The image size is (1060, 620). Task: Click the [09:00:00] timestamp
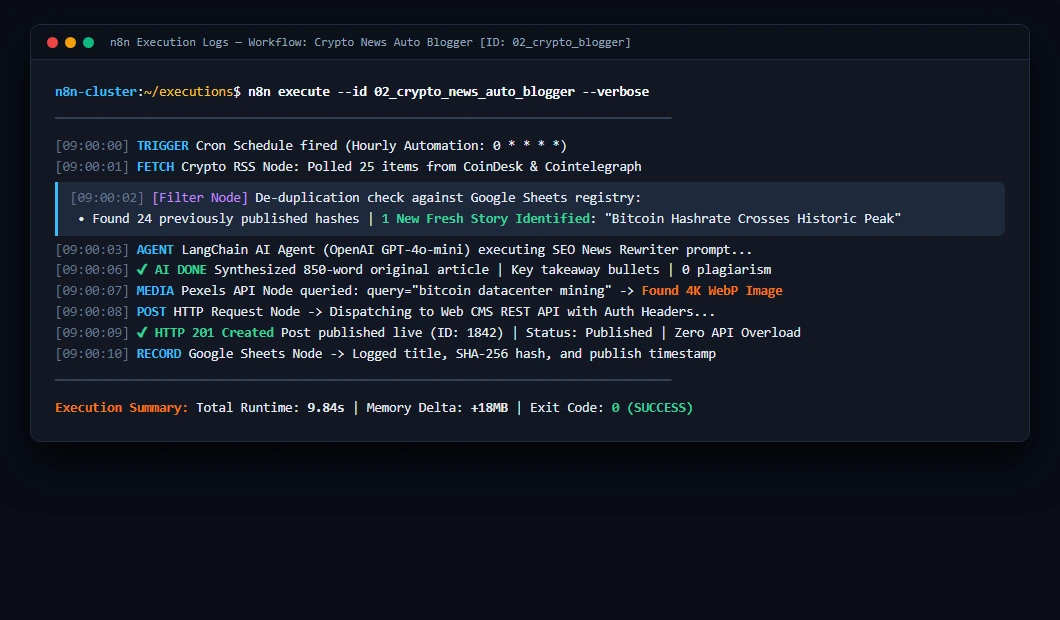click(x=92, y=145)
